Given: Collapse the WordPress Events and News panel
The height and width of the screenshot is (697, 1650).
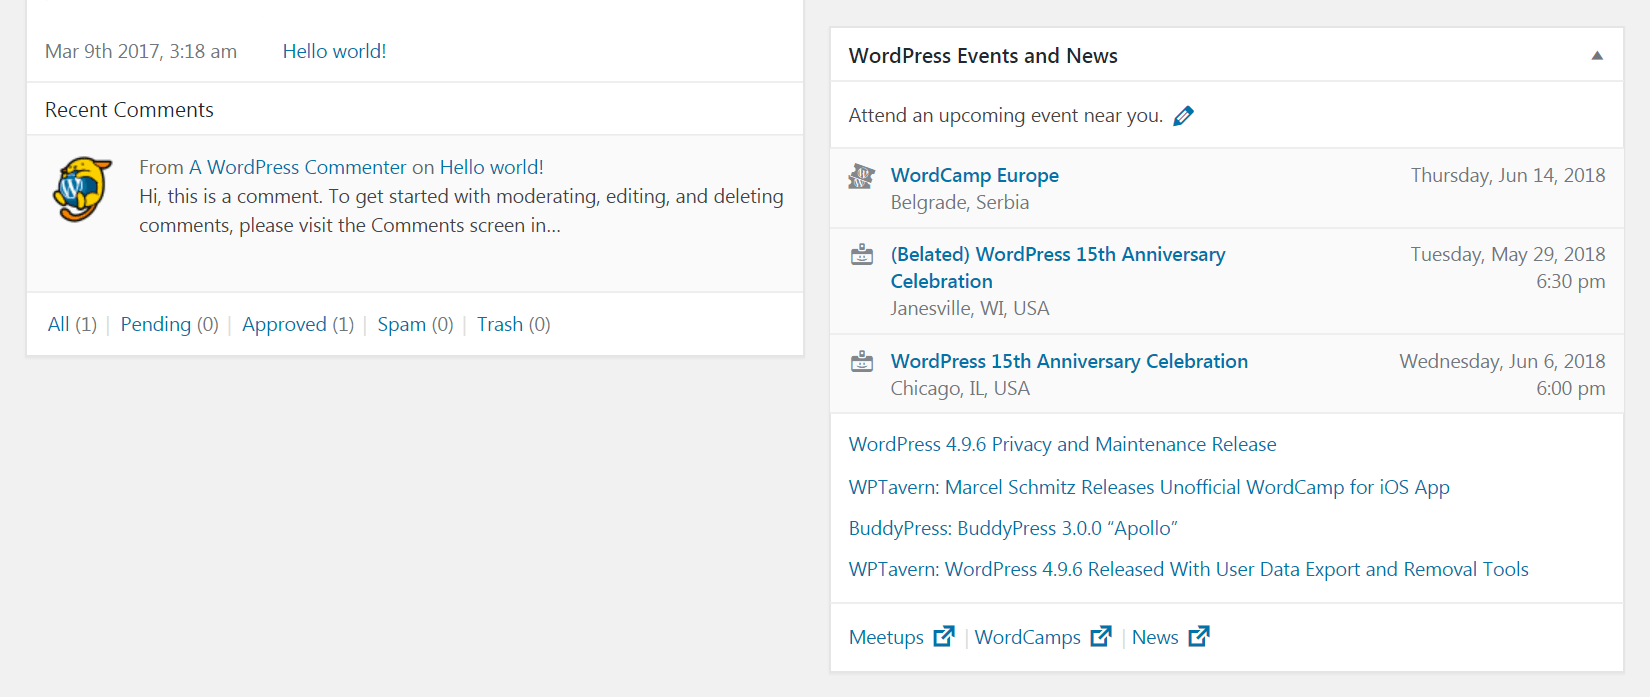Looking at the screenshot, I should (1597, 56).
